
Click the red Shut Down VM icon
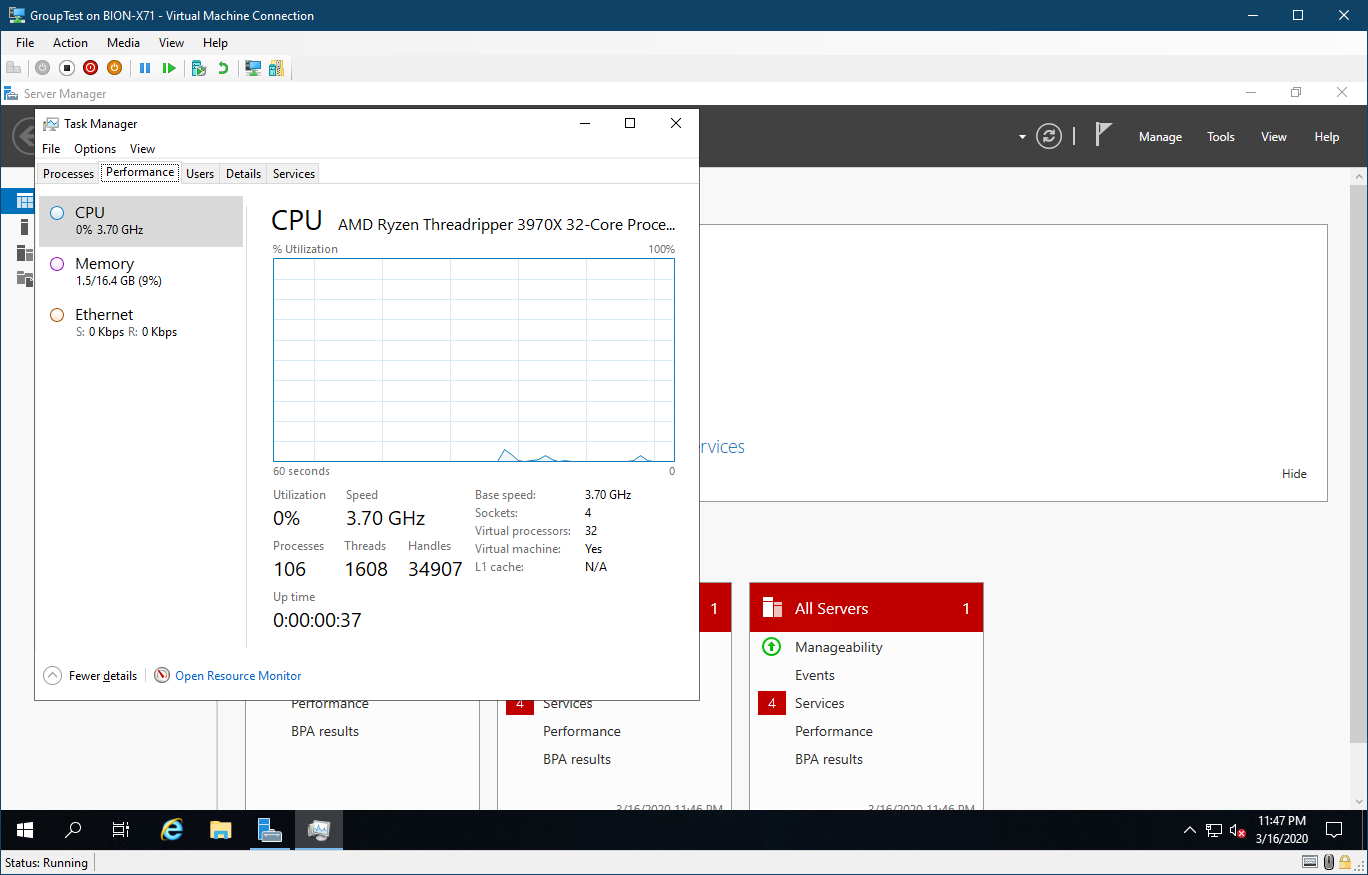(x=91, y=68)
